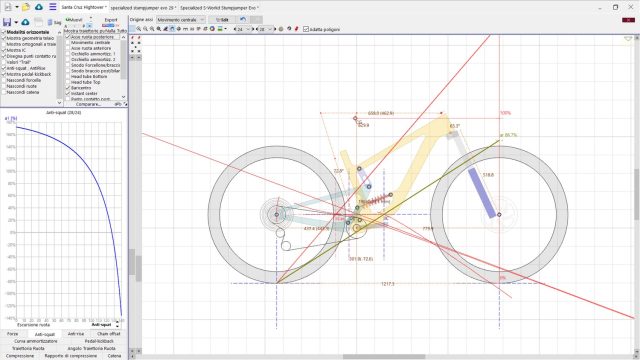Click the trajectory list scroll down arrow
The height and width of the screenshot is (360, 640).
[124, 97]
